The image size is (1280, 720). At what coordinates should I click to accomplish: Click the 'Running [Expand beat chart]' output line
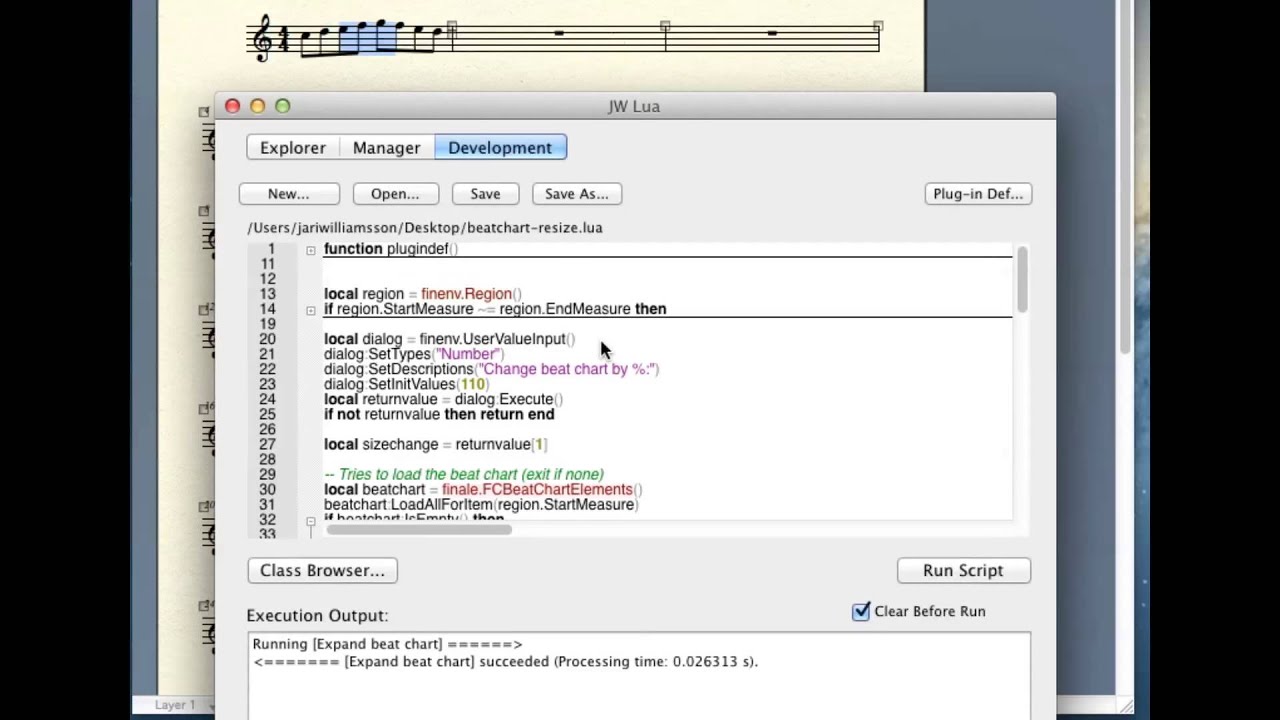pyautogui.click(x=387, y=644)
